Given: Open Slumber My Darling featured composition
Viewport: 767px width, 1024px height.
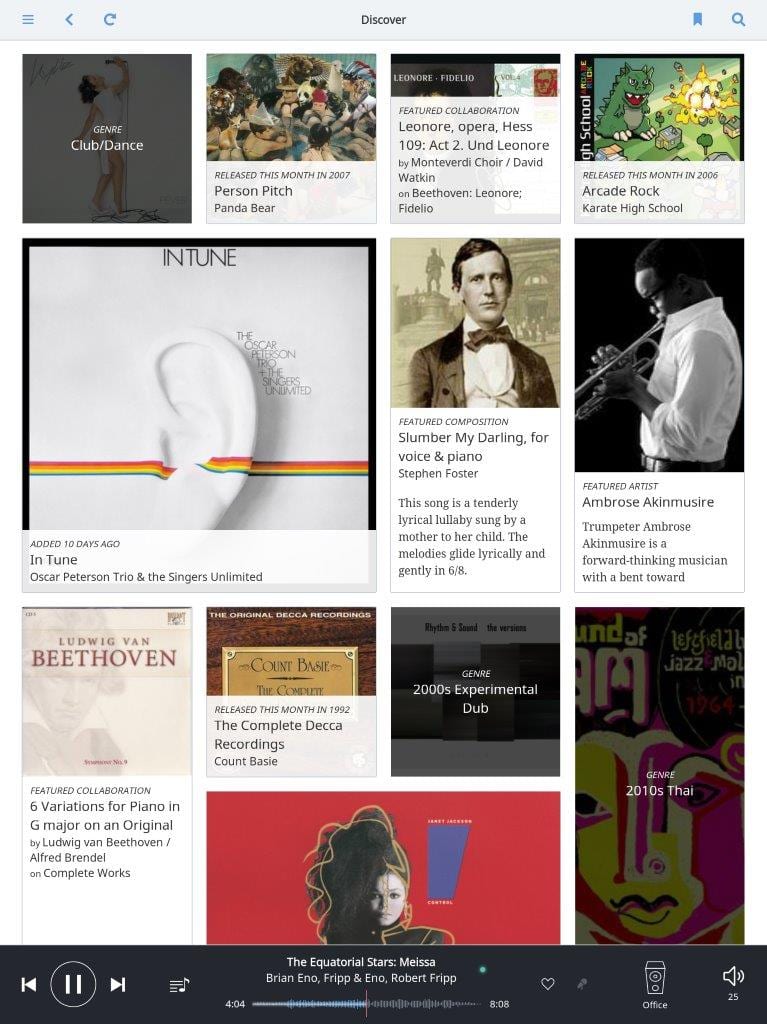Looking at the screenshot, I should [x=475, y=415].
